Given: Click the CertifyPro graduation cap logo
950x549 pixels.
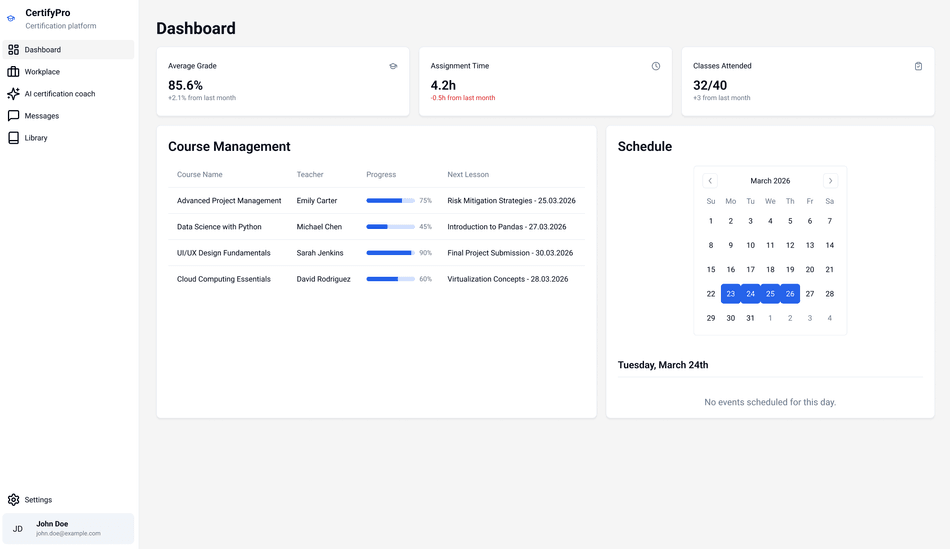Looking at the screenshot, I should click(x=11, y=19).
